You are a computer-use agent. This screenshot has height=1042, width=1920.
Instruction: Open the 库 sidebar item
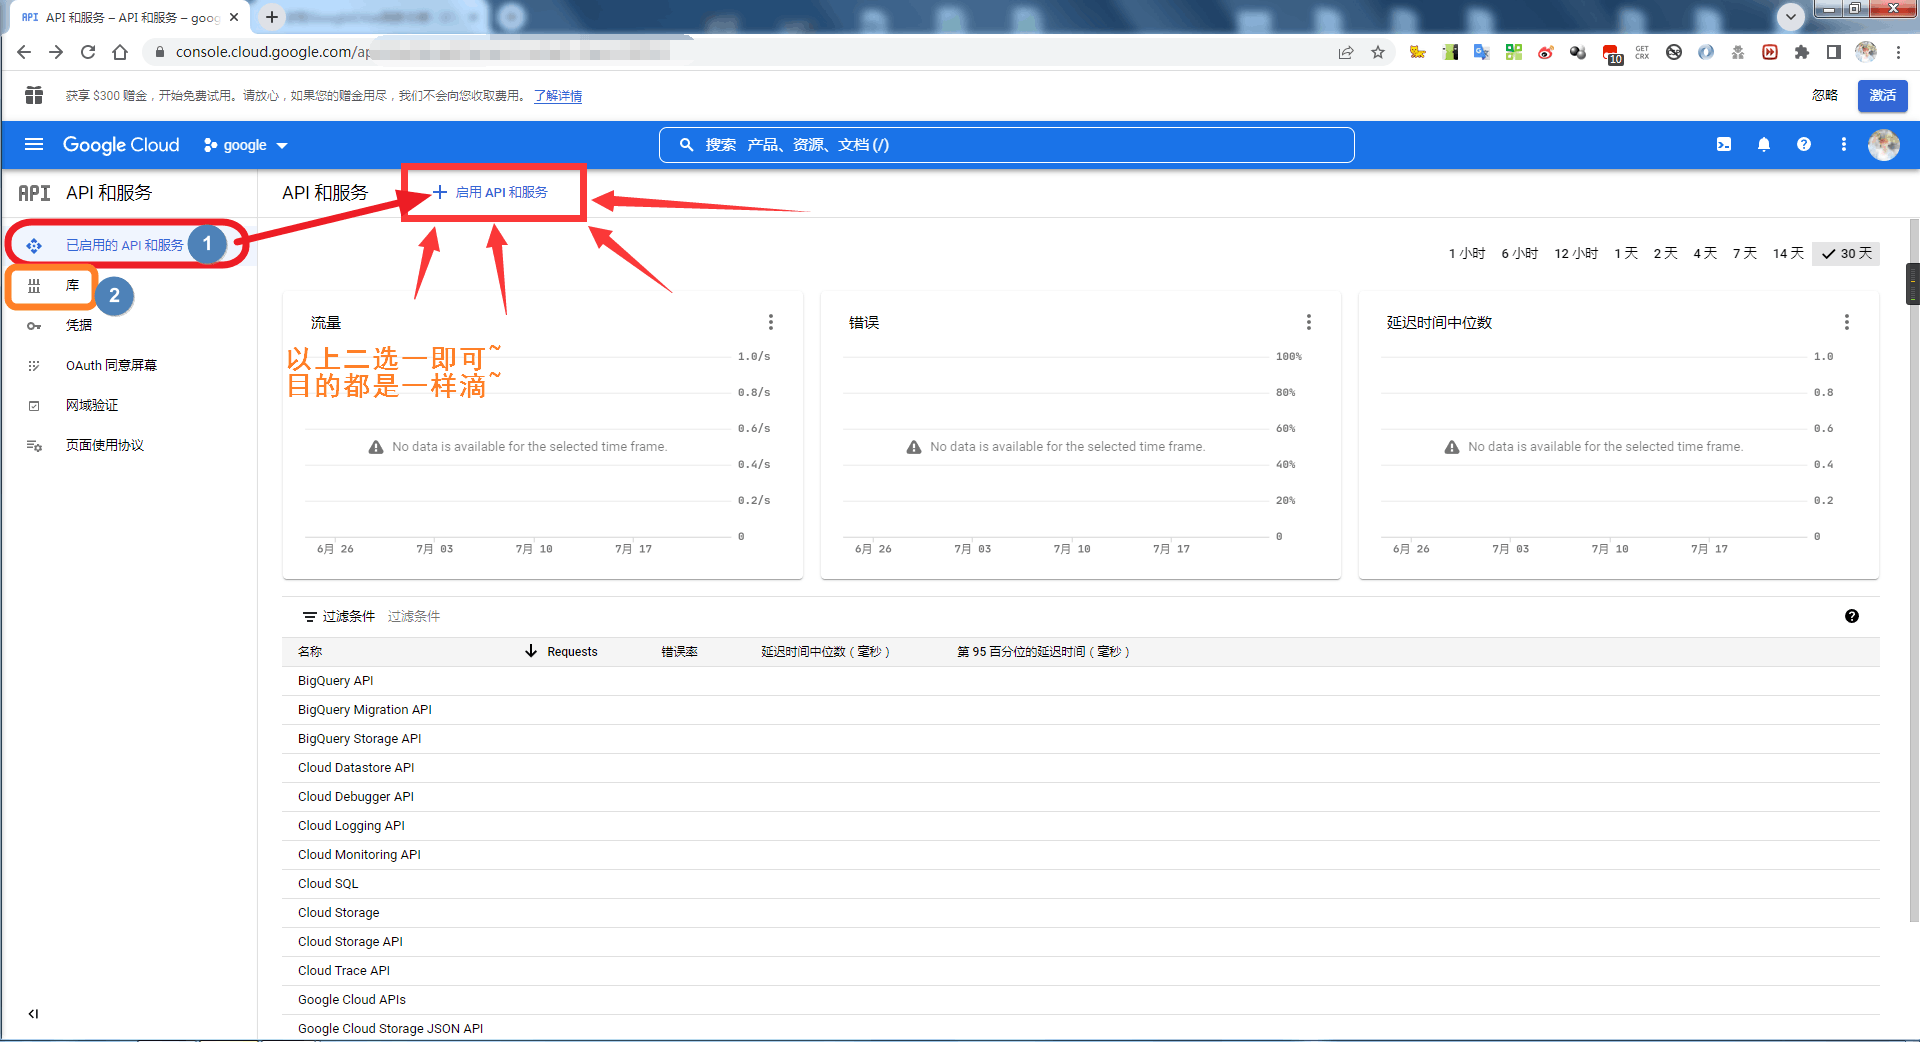coord(72,286)
